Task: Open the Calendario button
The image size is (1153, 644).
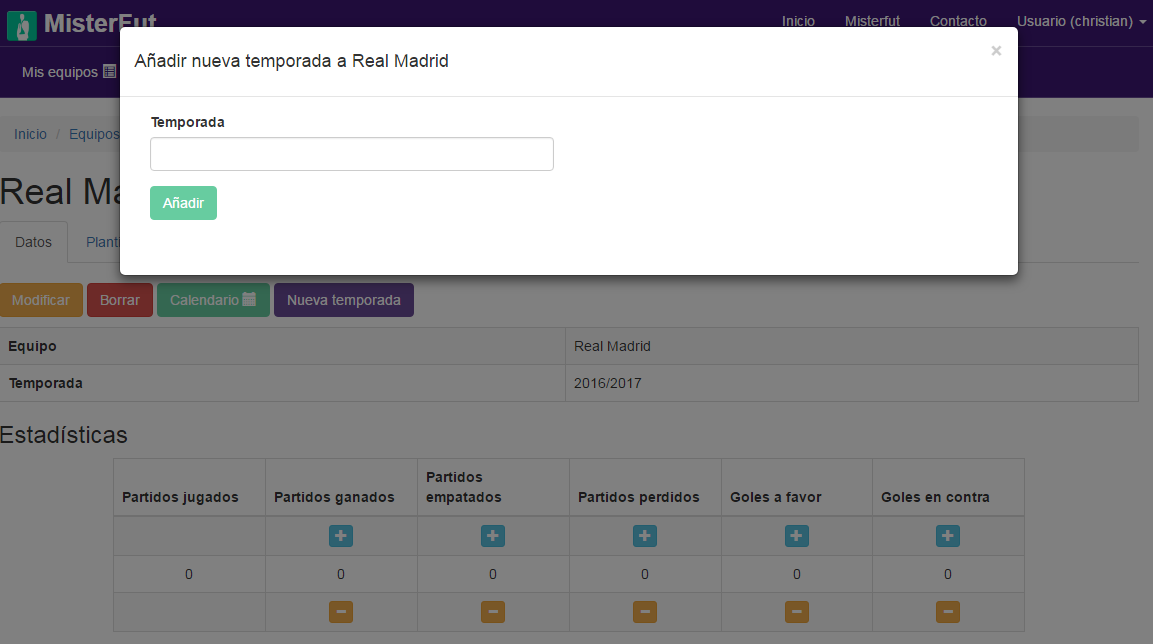Action: 213,300
